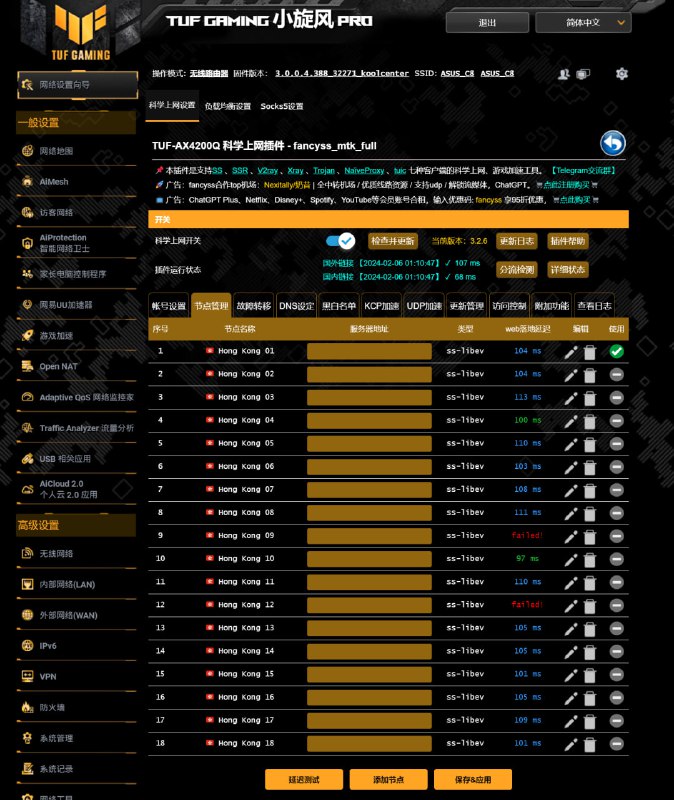Click the save & apply button

473,780
